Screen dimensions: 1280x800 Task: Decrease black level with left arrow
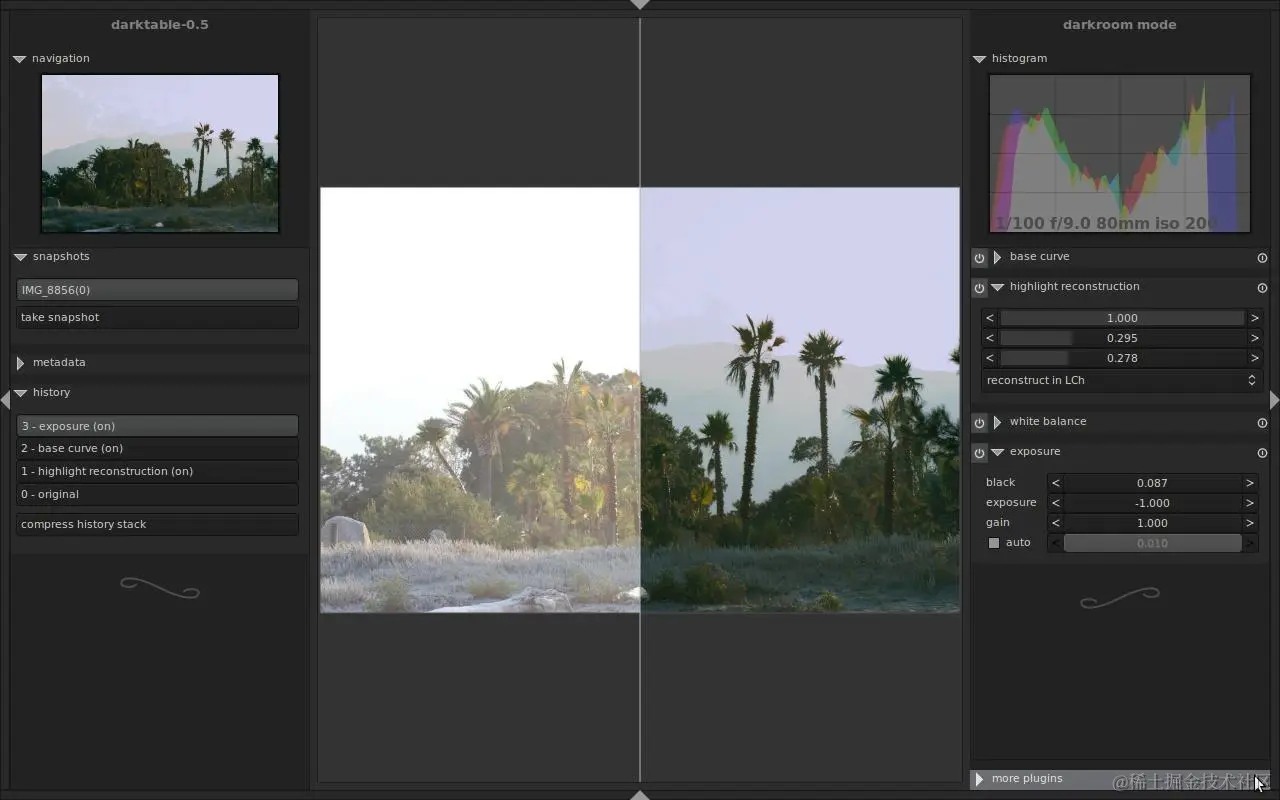[1055, 483]
